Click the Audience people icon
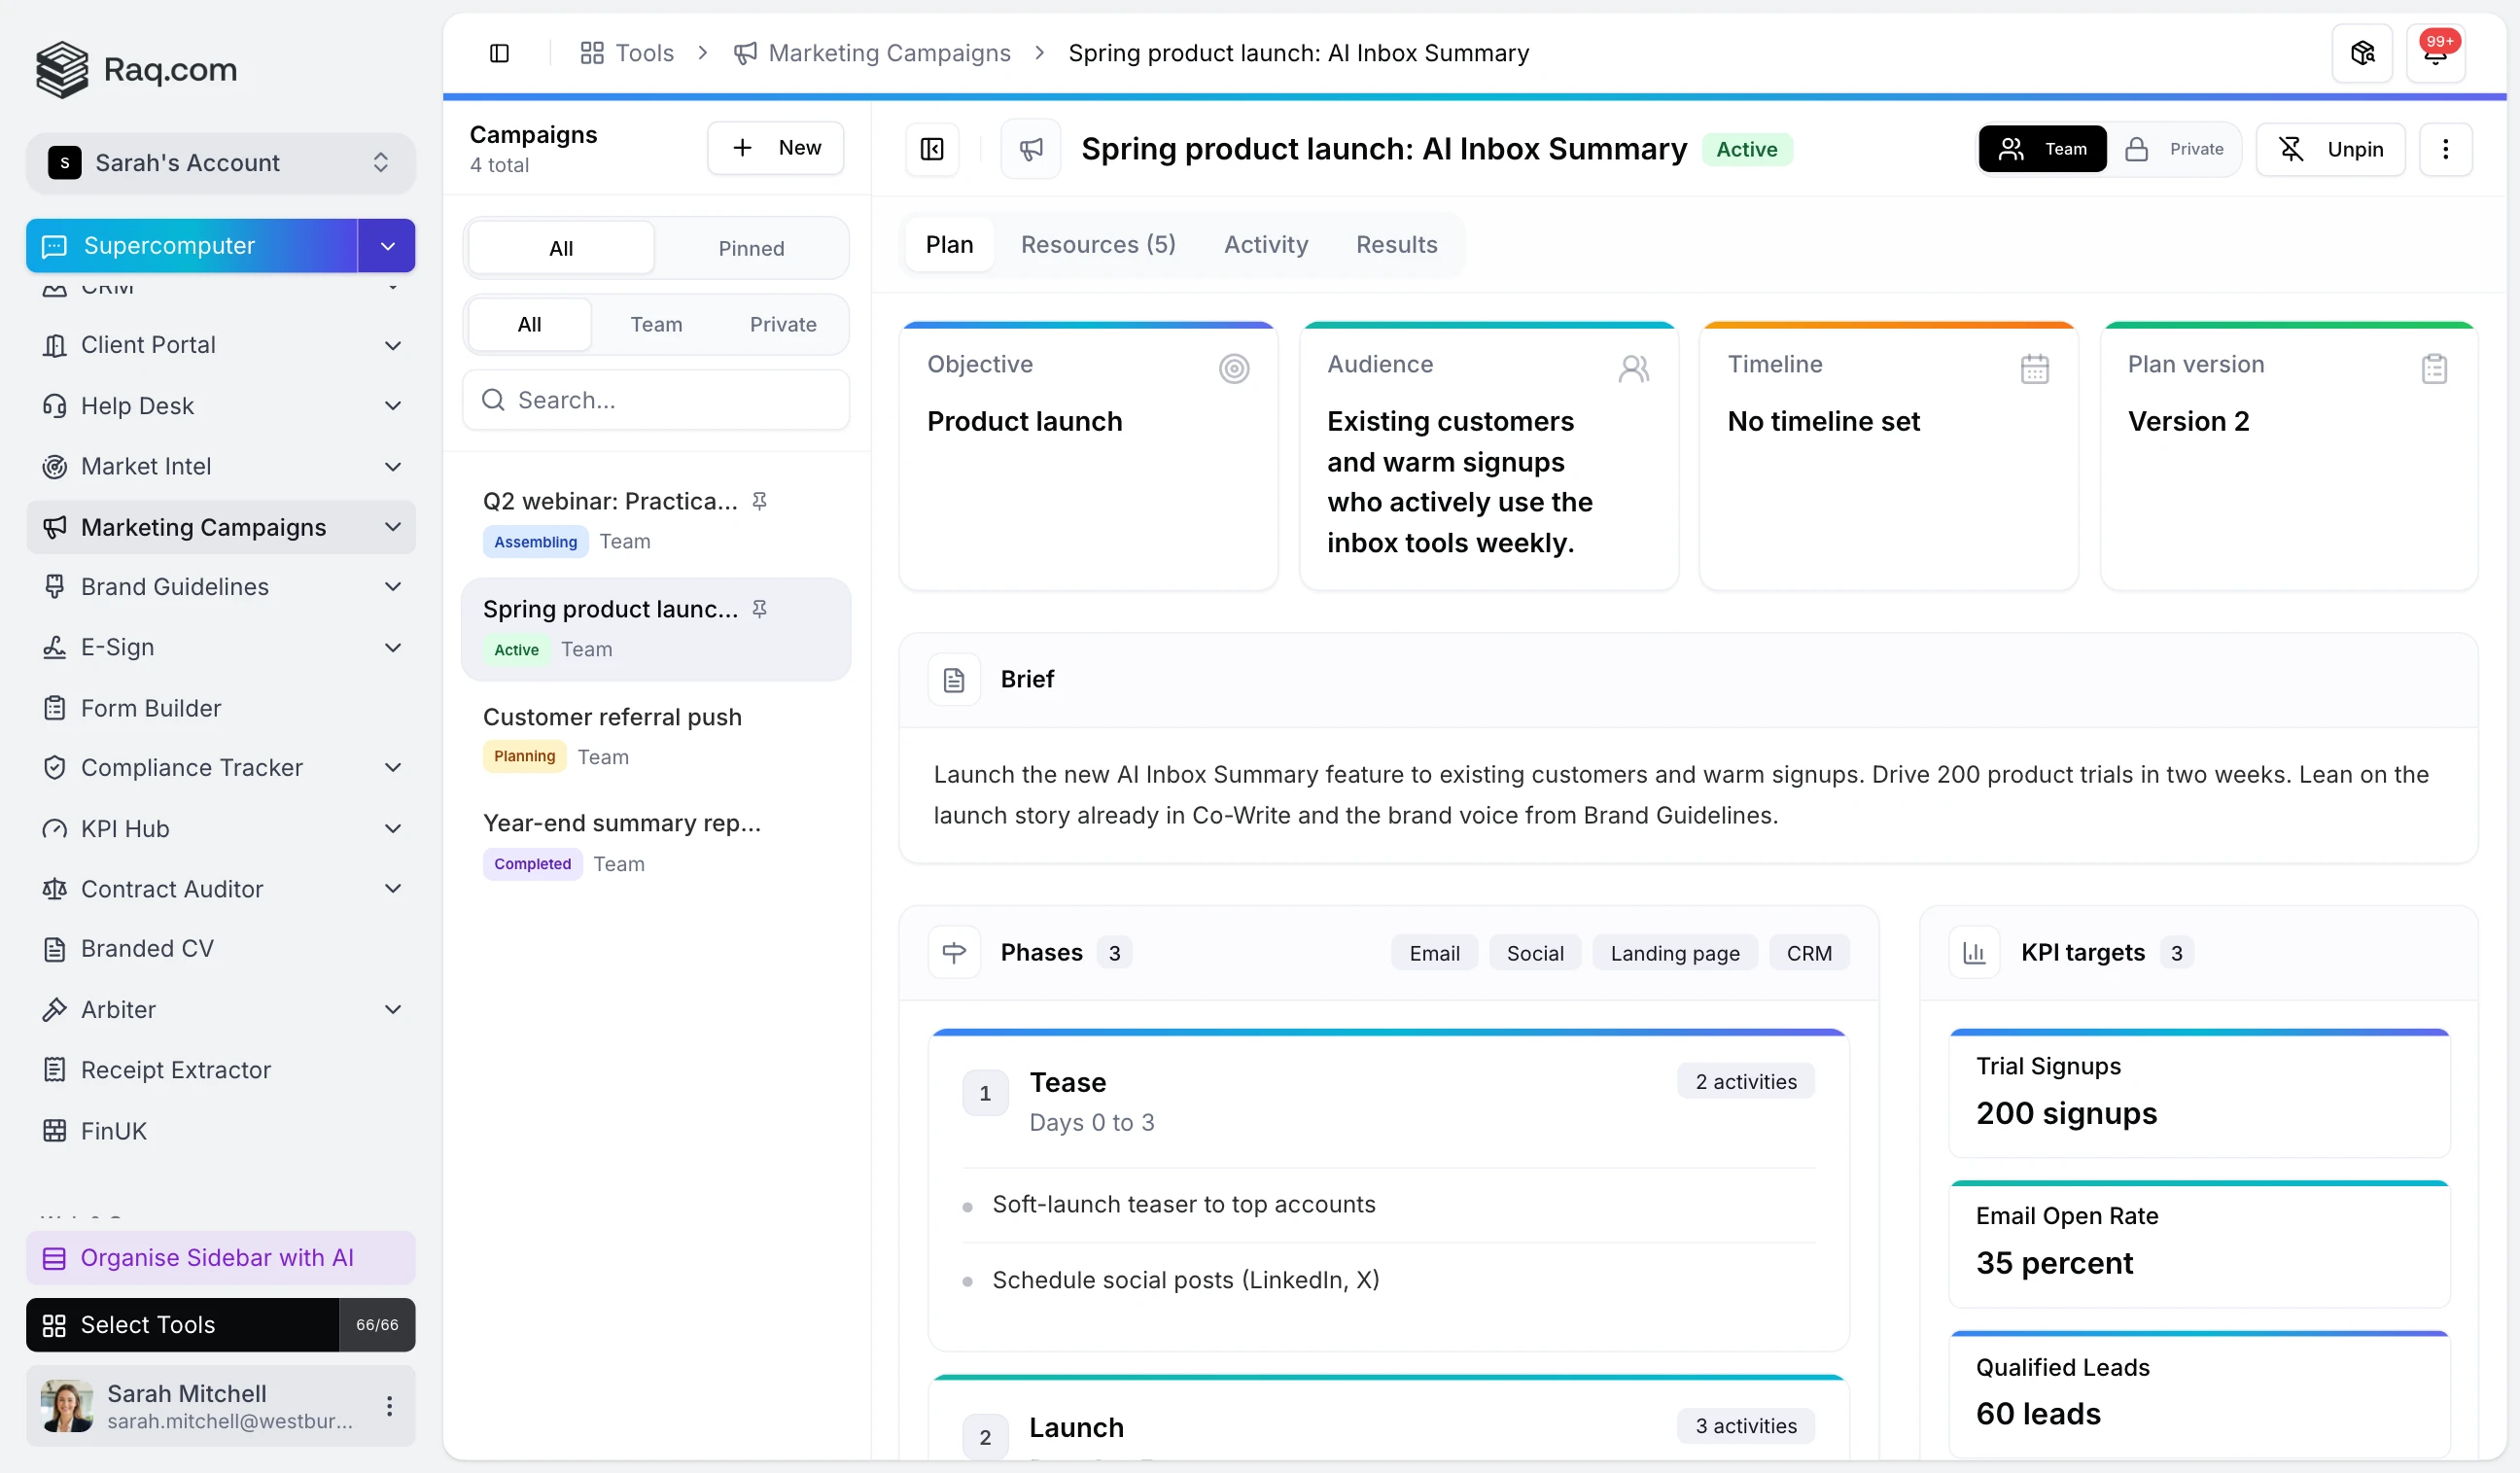Image resolution: width=2520 pixels, height=1473 pixels. coord(1634,368)
